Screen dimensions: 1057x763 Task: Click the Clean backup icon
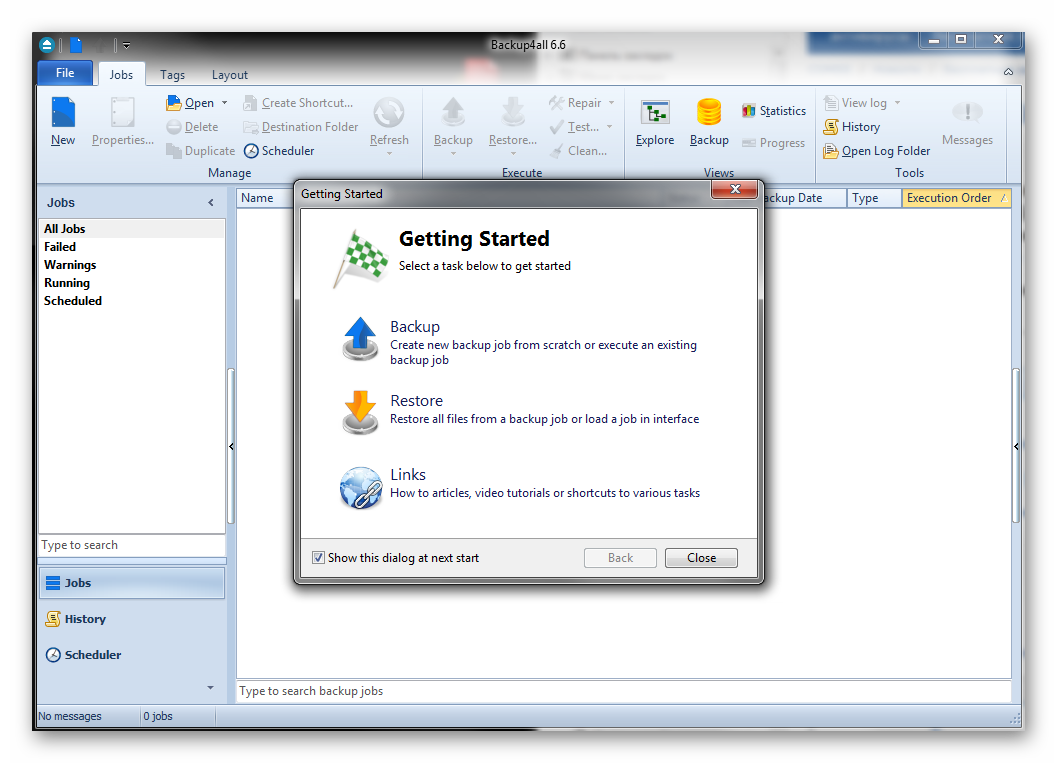[x=556, y=151]
